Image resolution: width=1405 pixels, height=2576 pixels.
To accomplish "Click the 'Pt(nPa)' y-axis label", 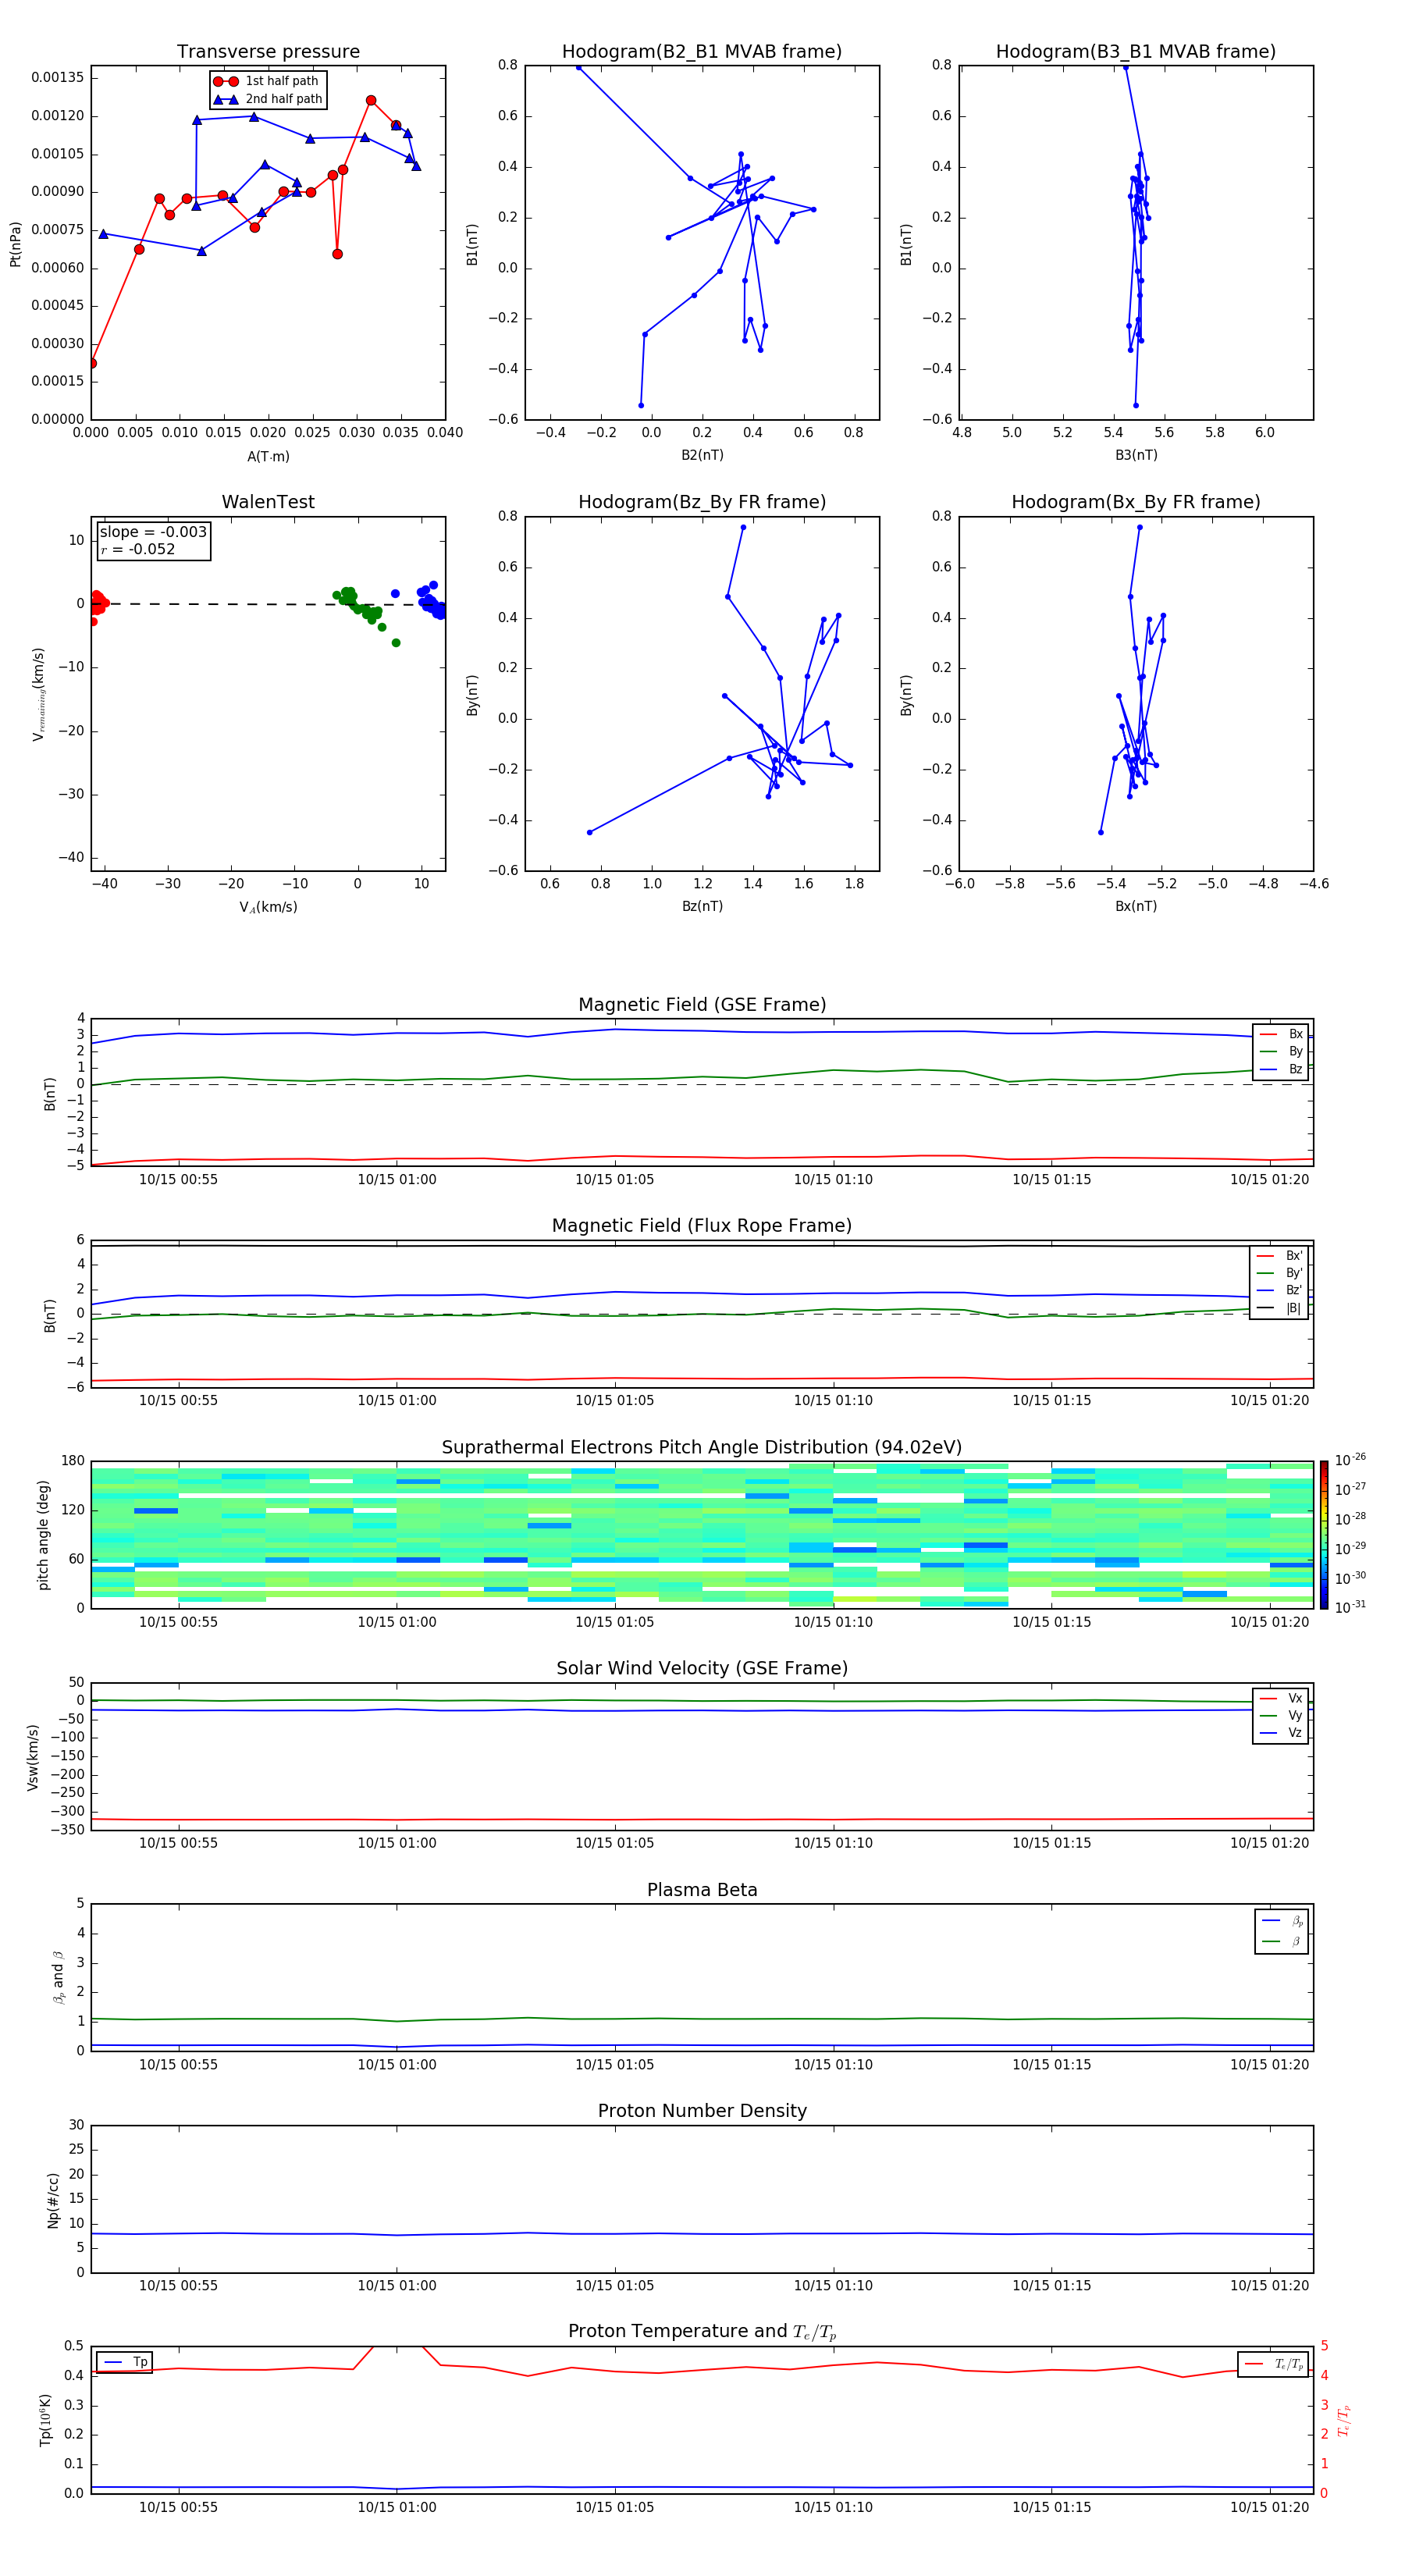I will 15,244.
